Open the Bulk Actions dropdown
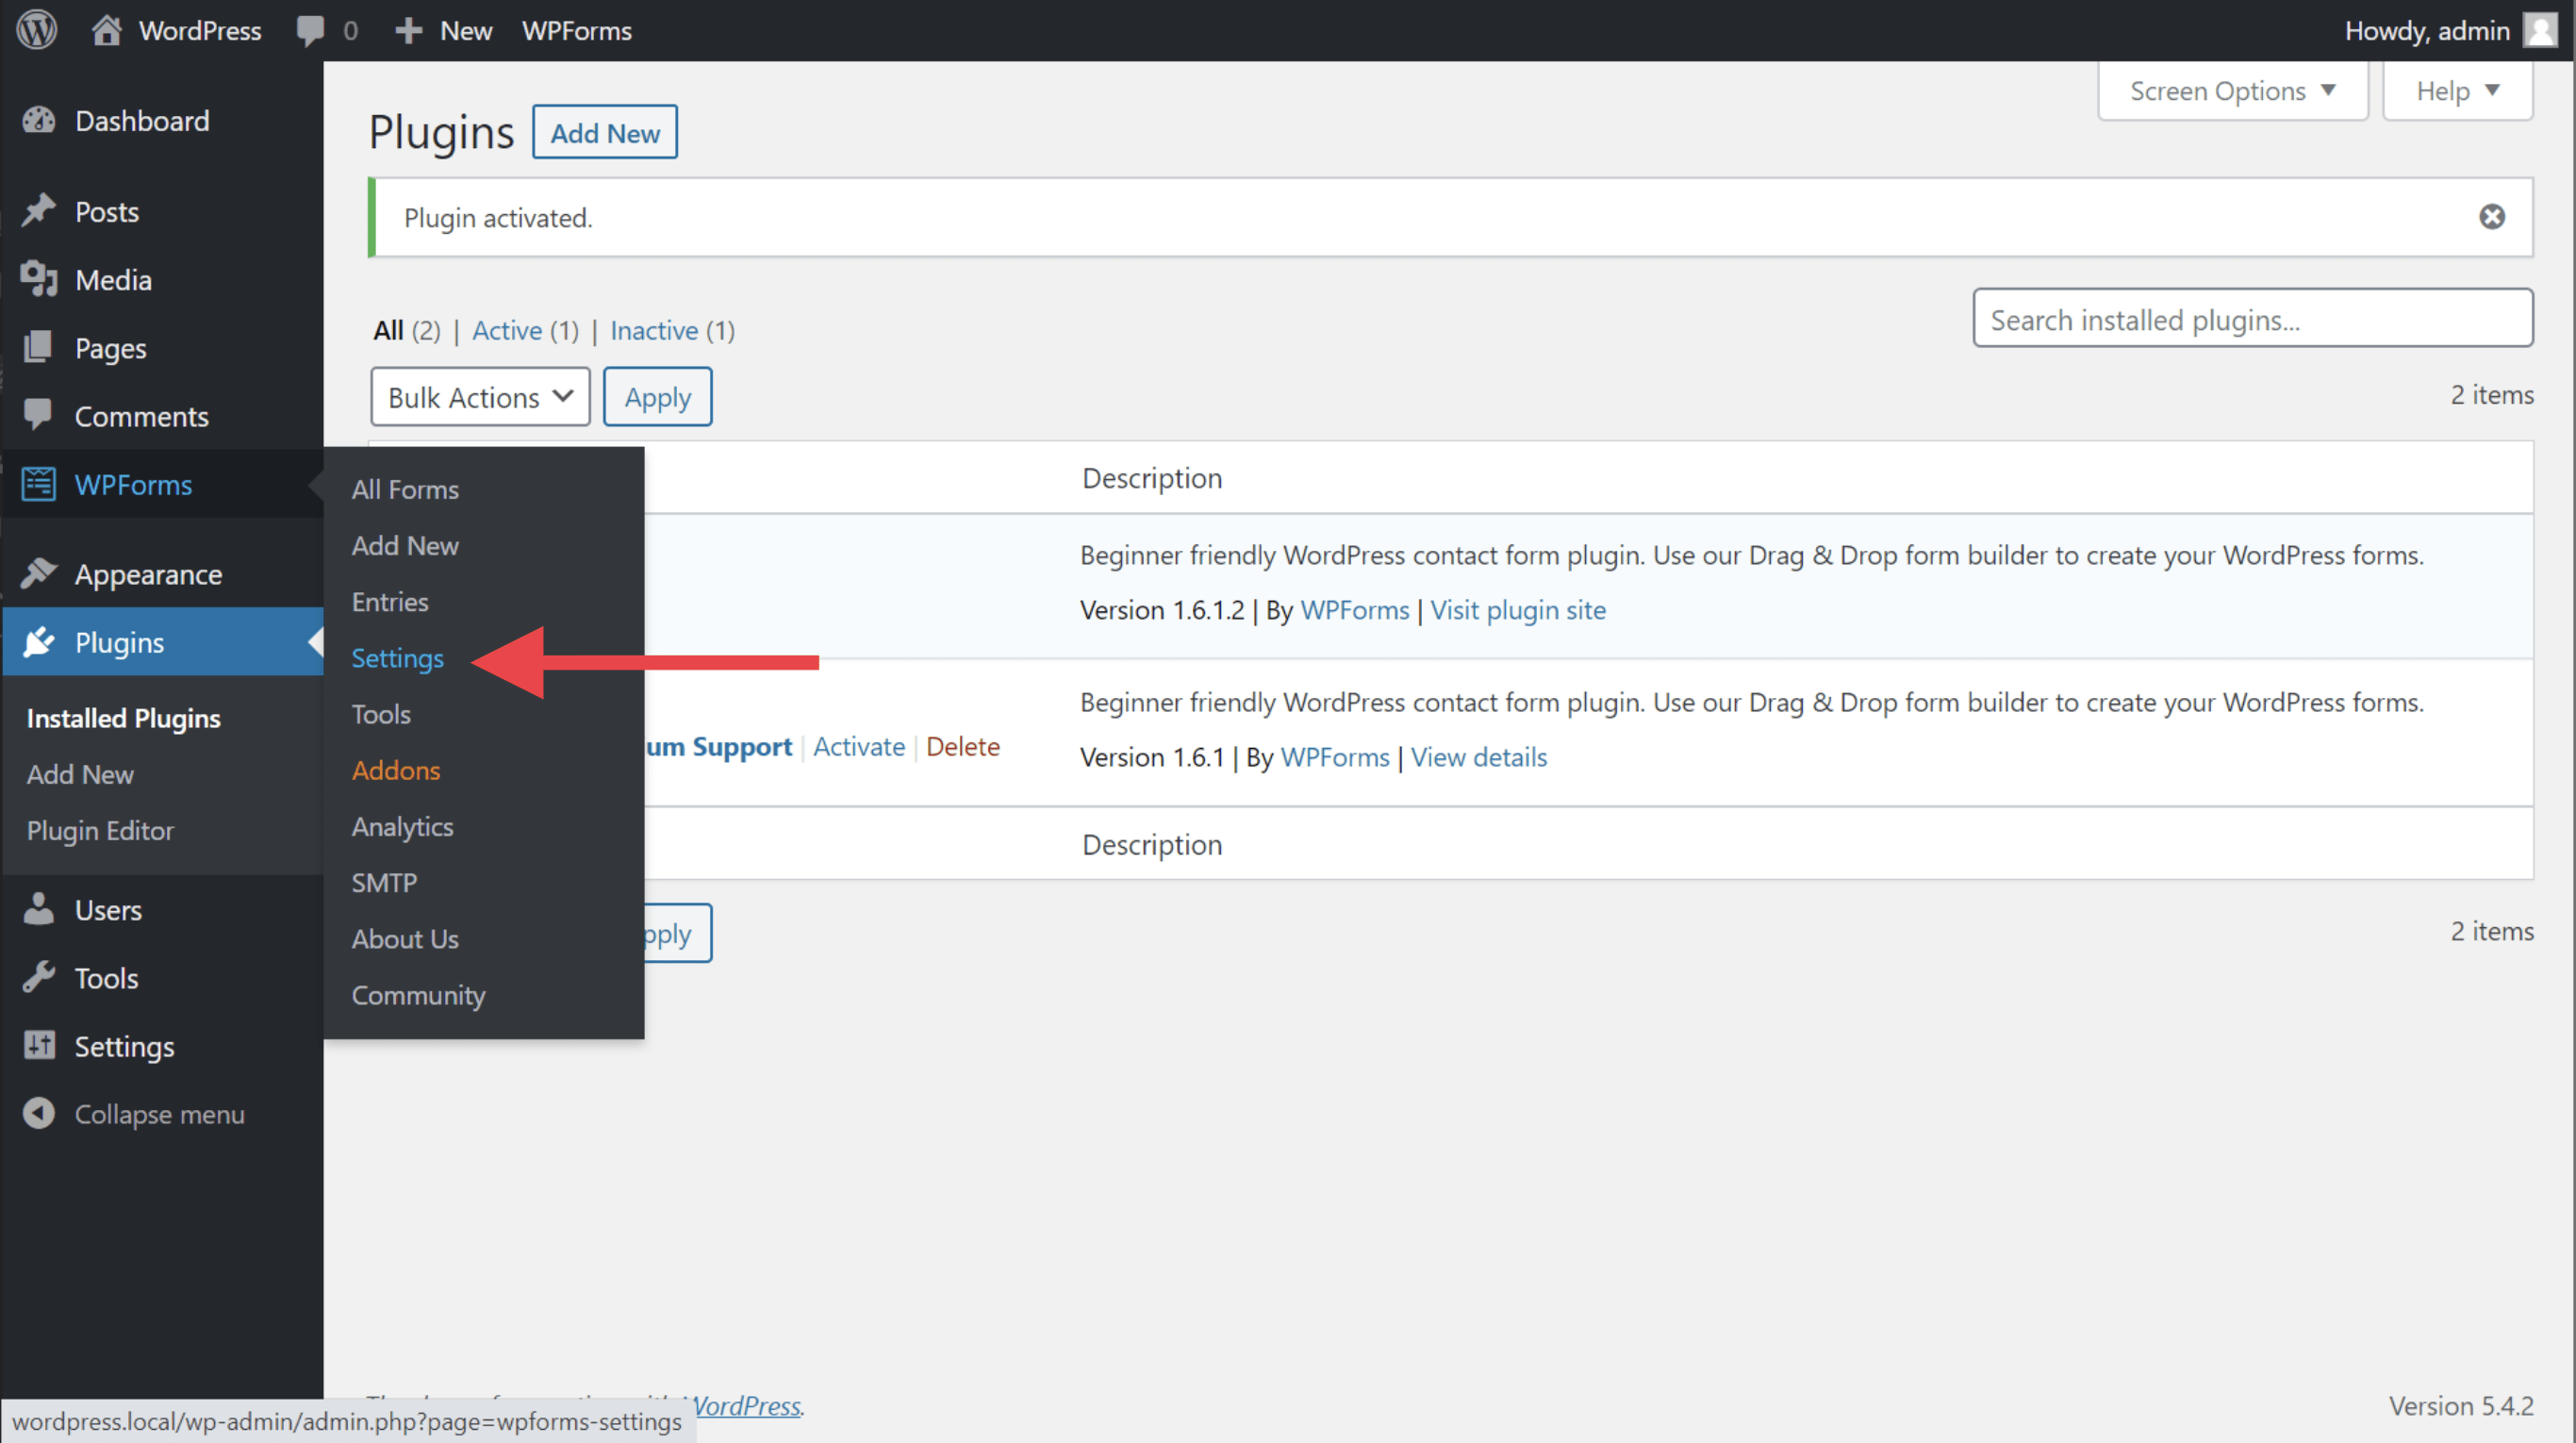2576x1443 pixels. (x=480, y=397)
